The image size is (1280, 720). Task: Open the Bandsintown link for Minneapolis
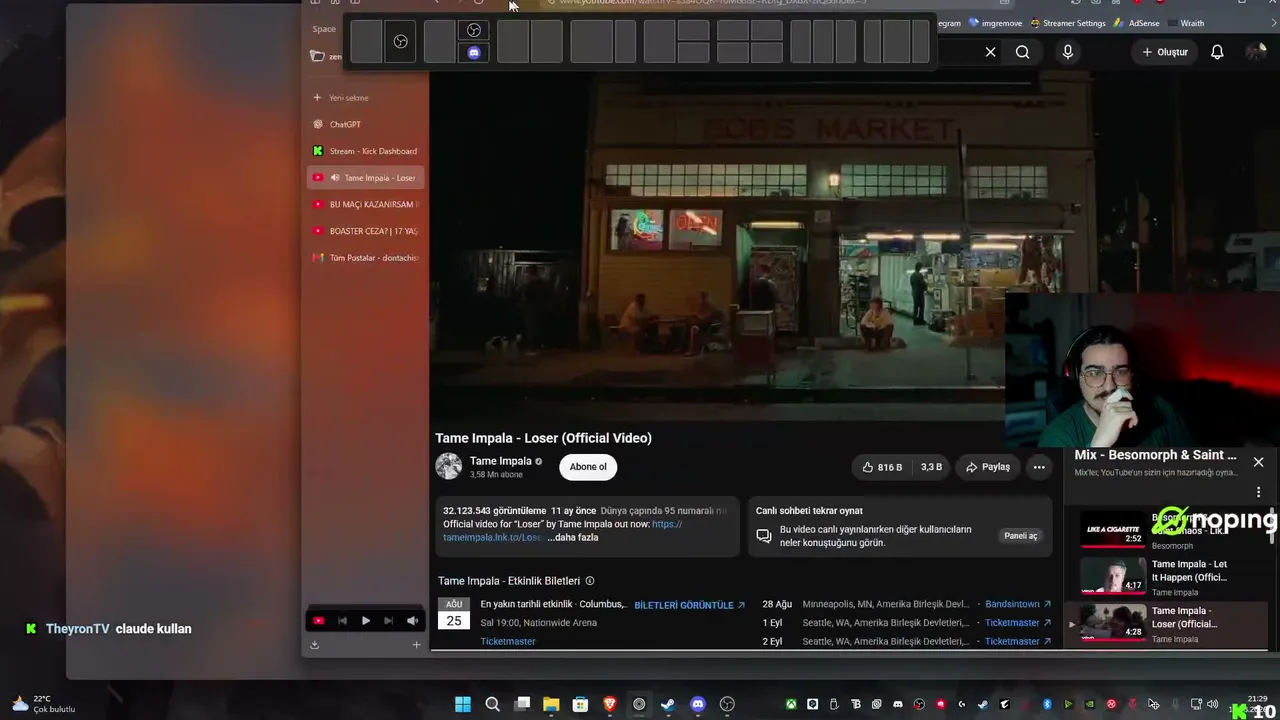coord(1018,604)
